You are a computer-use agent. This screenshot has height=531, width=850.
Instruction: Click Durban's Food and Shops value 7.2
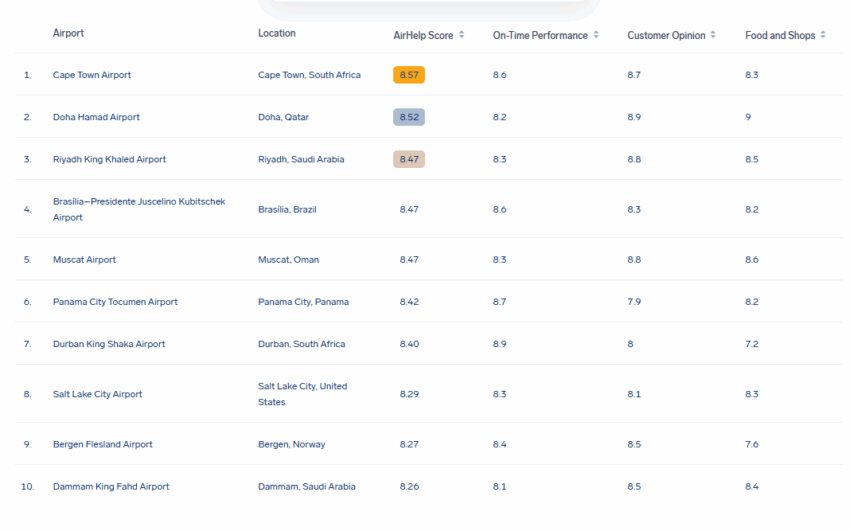tap(752, 344)
